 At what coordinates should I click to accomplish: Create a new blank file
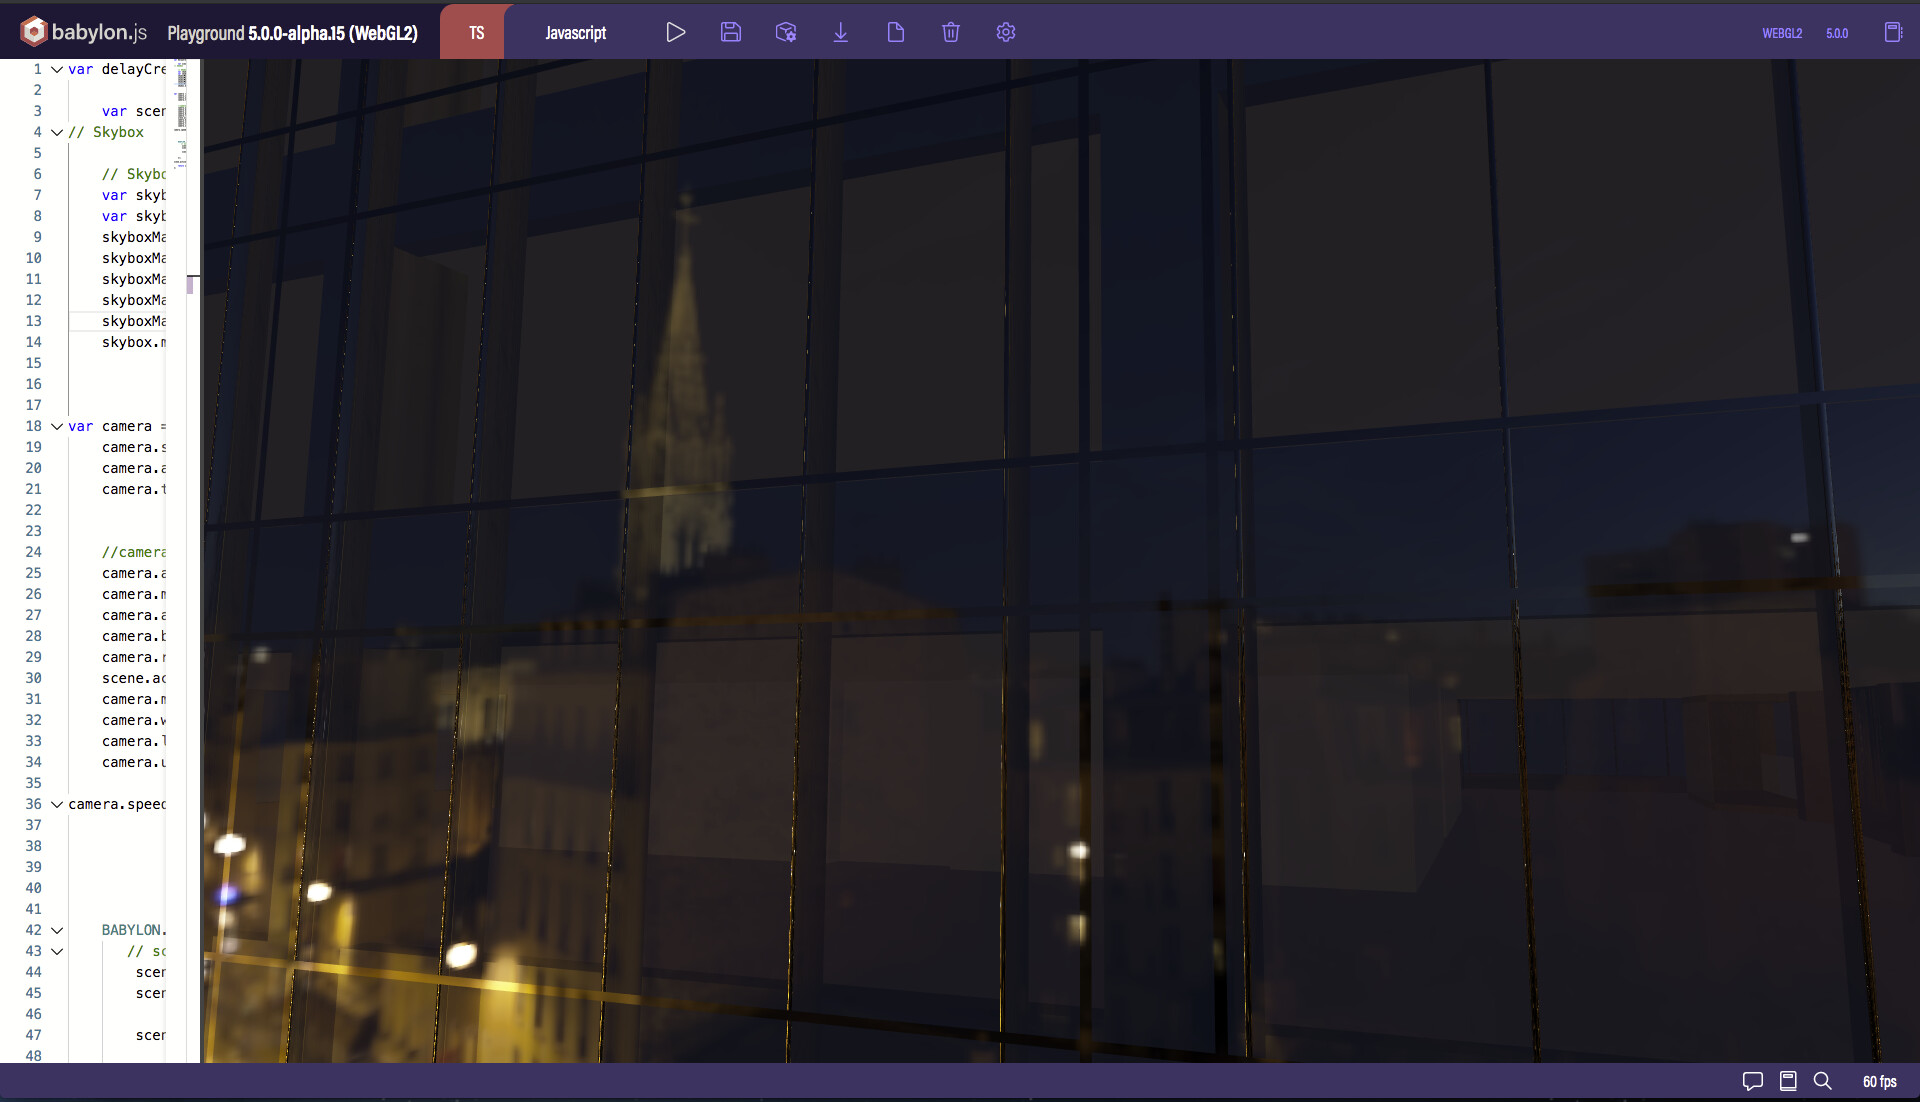896,32
